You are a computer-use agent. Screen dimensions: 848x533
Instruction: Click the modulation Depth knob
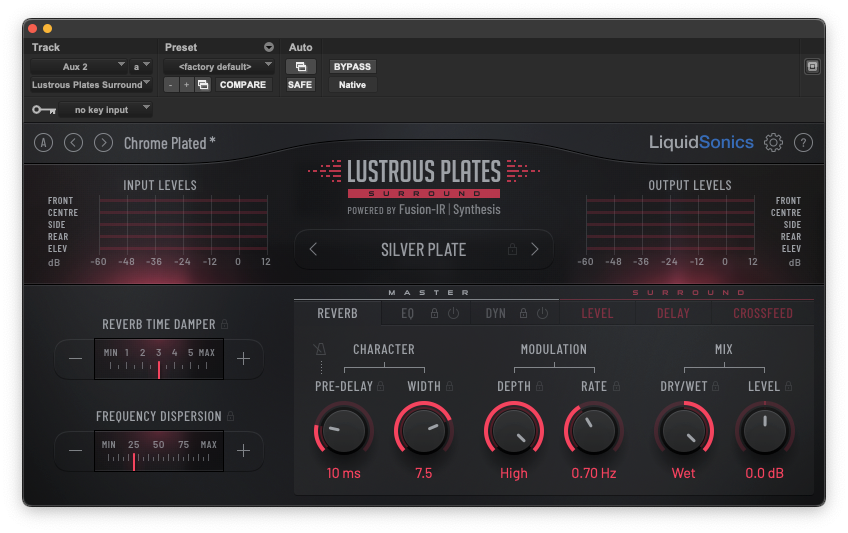click(514, 430)
